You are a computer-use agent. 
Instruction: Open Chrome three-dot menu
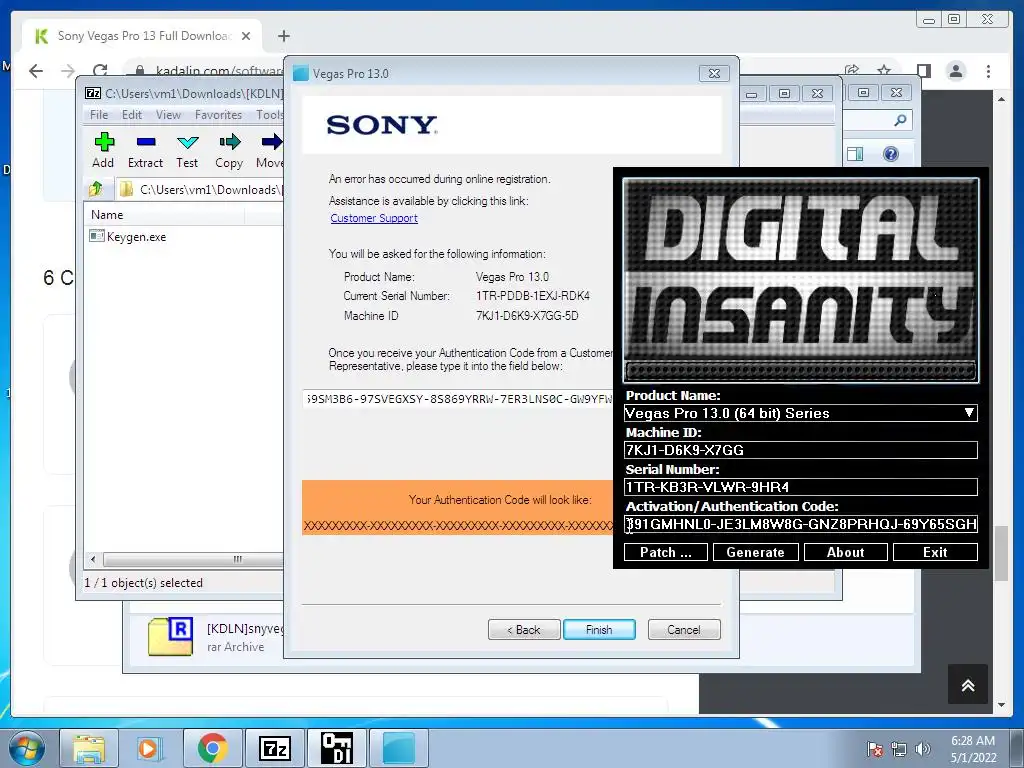click(988, 71)
